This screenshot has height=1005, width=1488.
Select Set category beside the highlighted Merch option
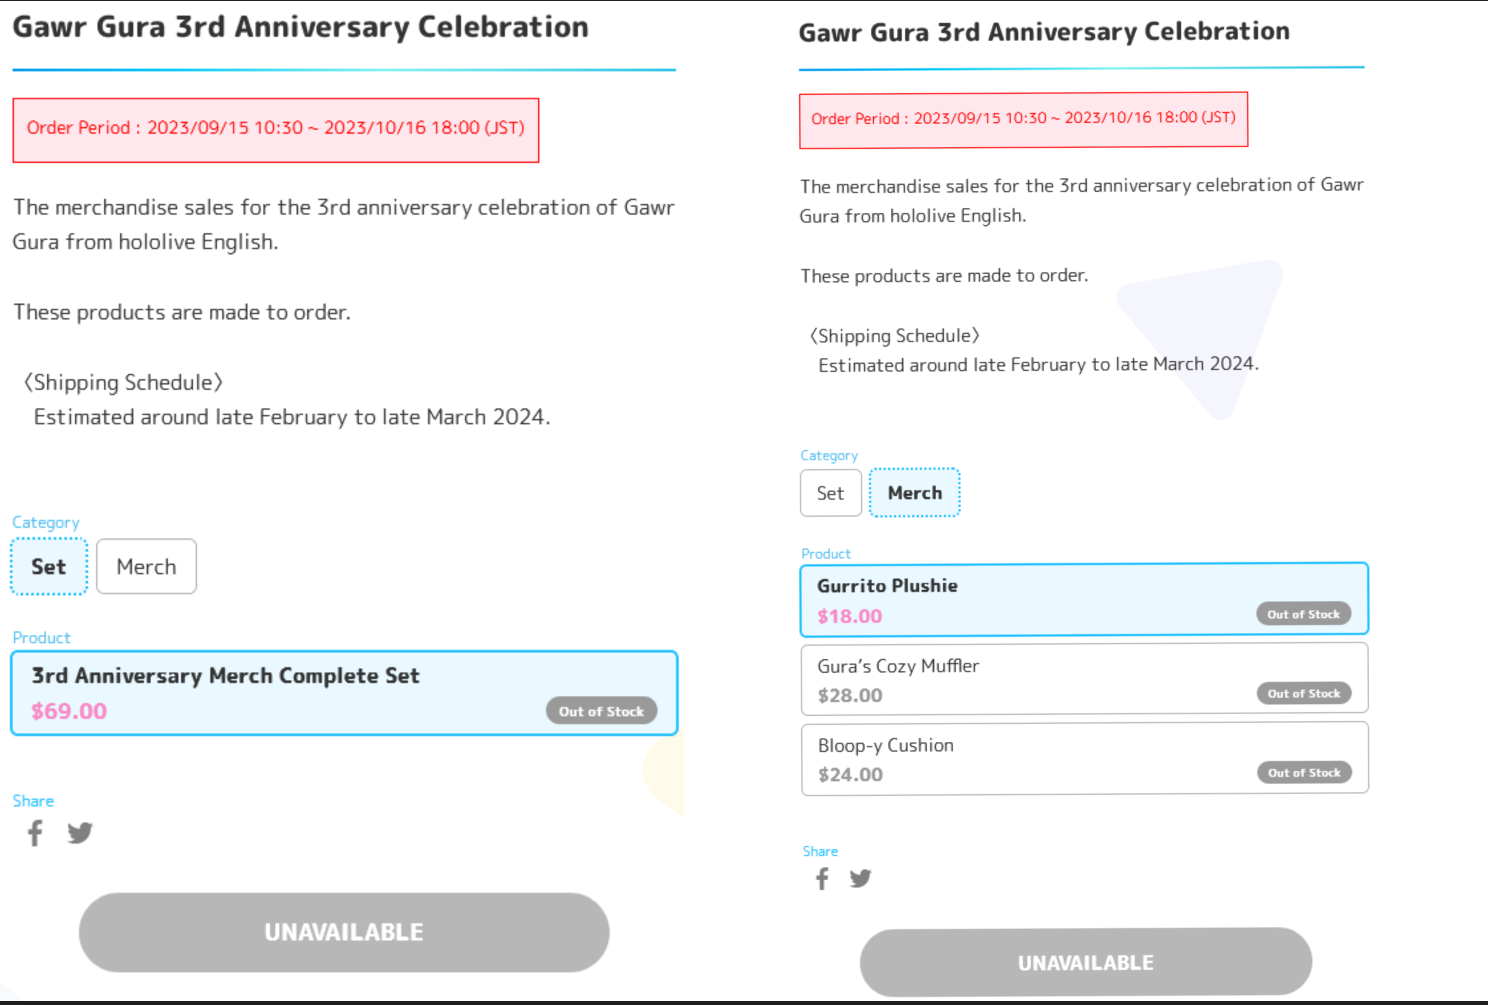831,493
